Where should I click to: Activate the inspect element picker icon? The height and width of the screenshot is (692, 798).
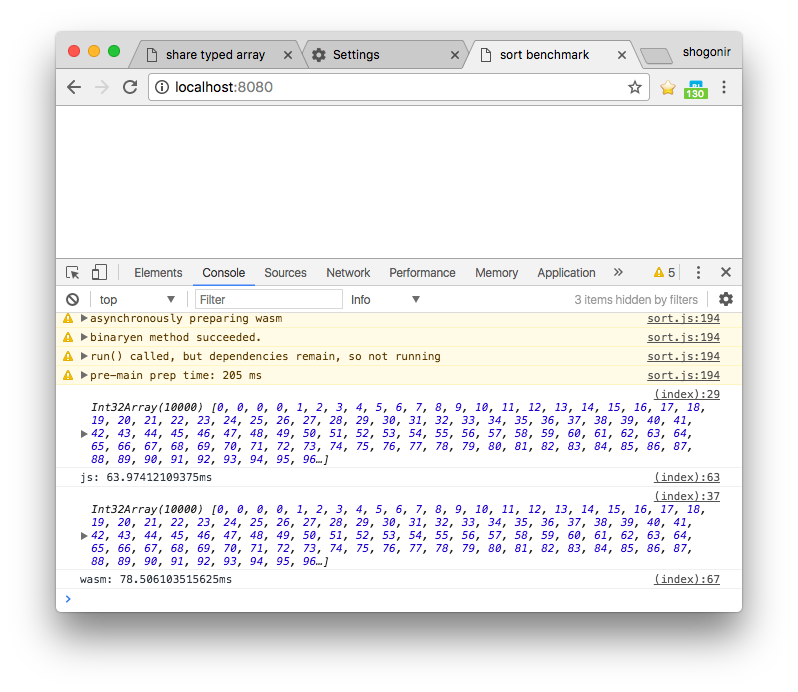[x=73, y=273]
